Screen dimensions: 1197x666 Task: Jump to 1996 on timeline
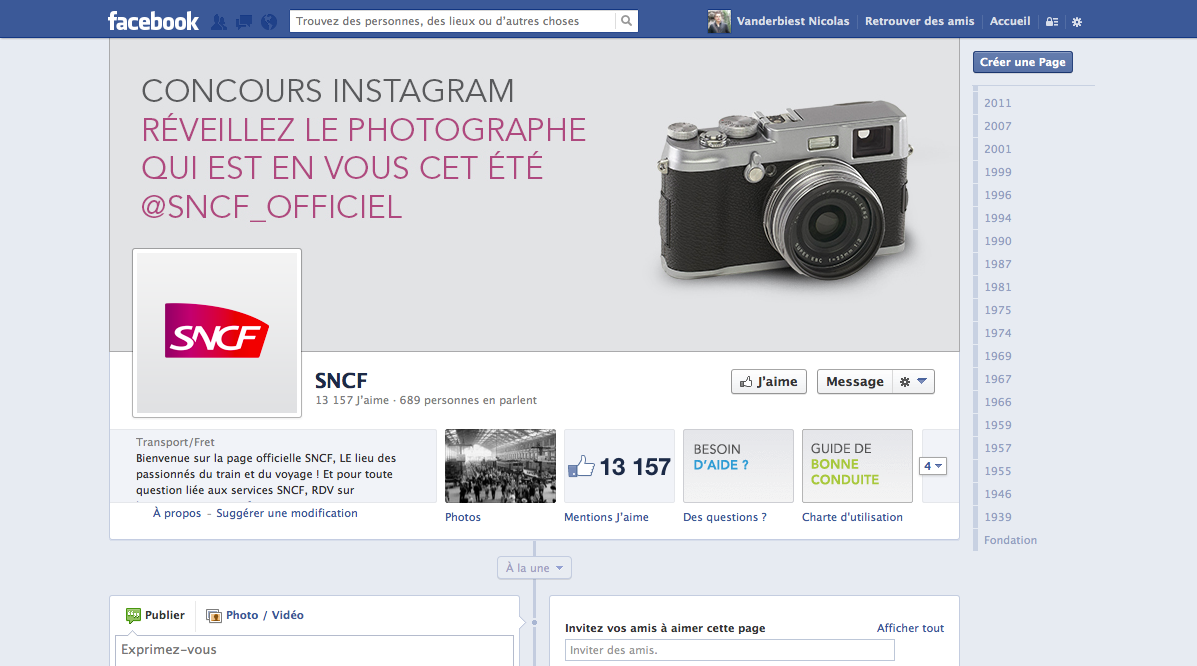(997, 195)
